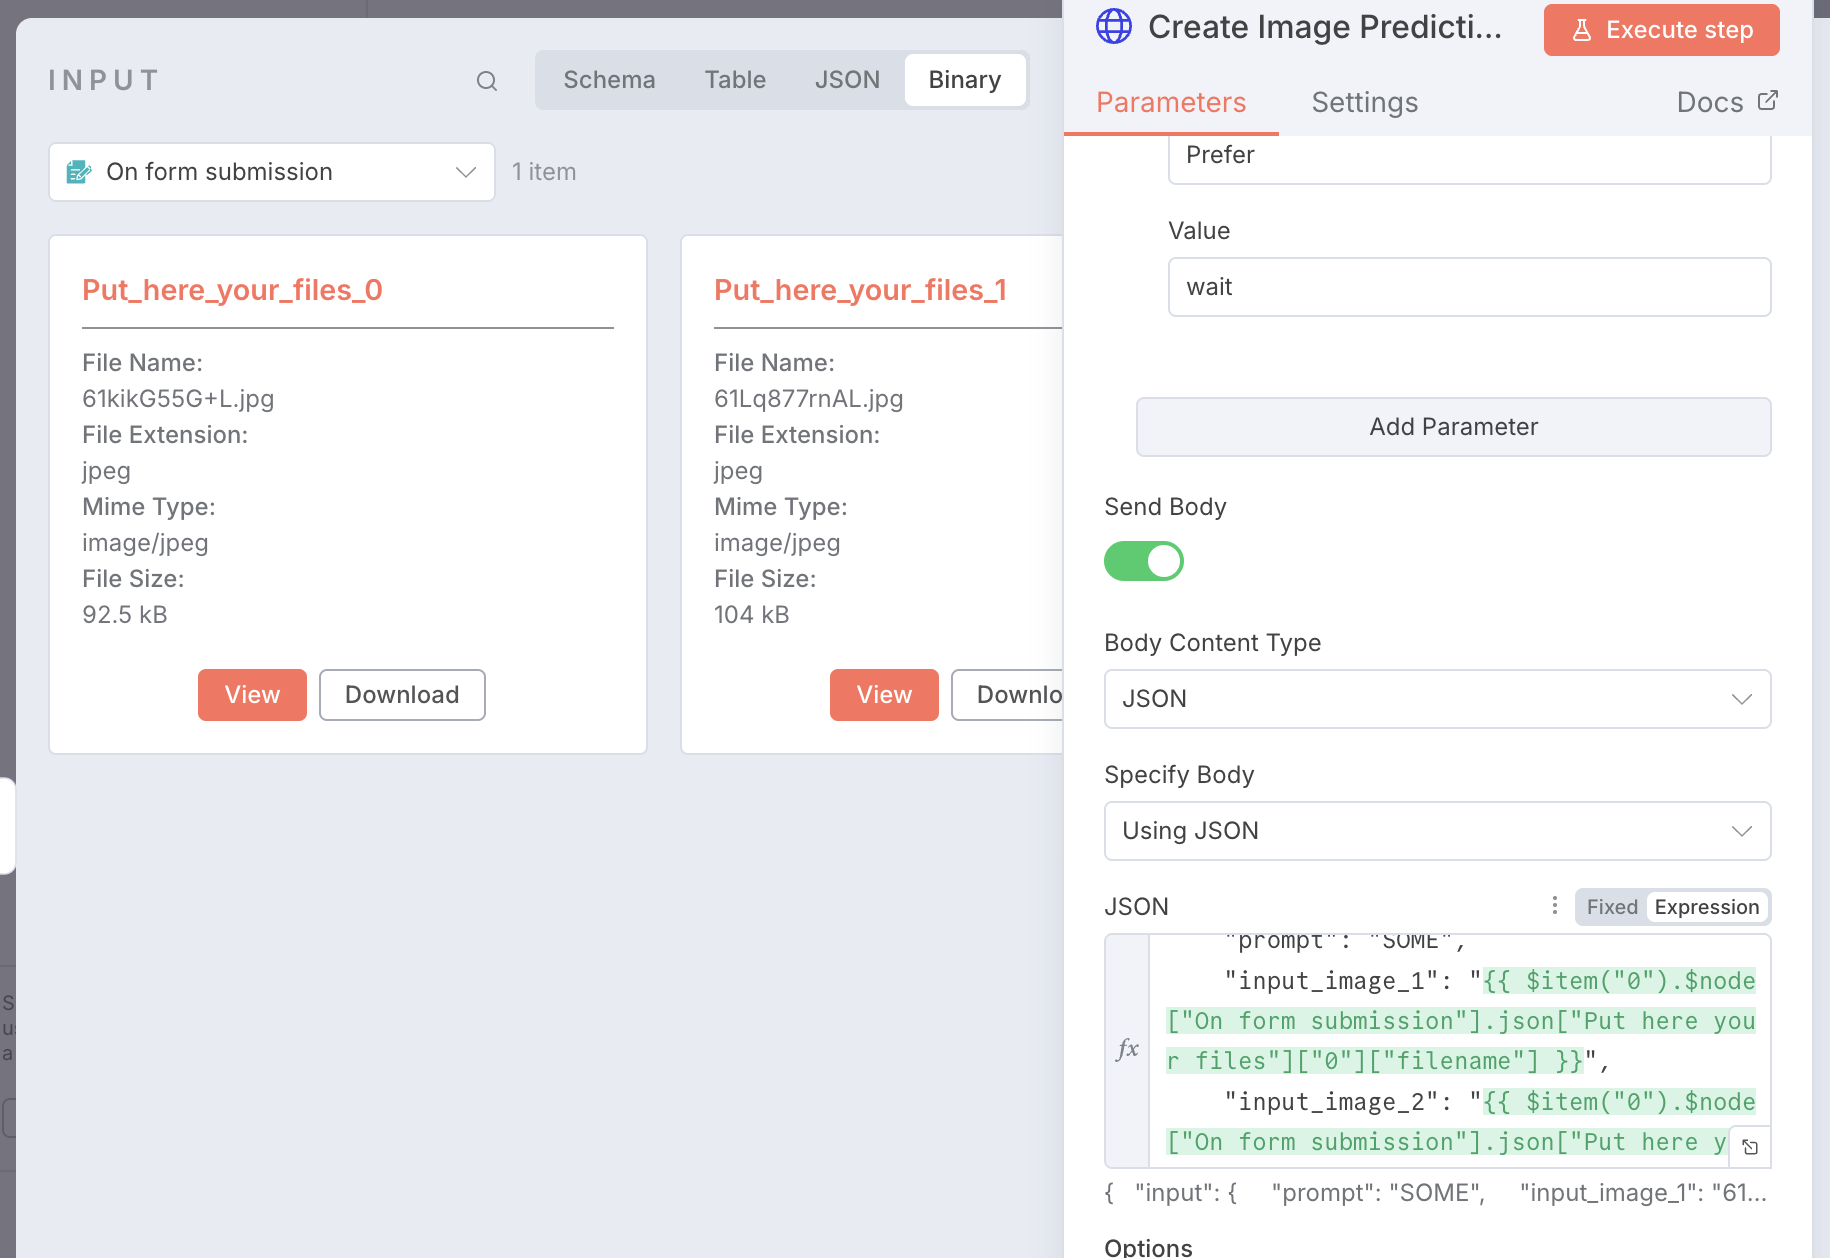Click the globe icon beside the node title

pos(1114,27)
